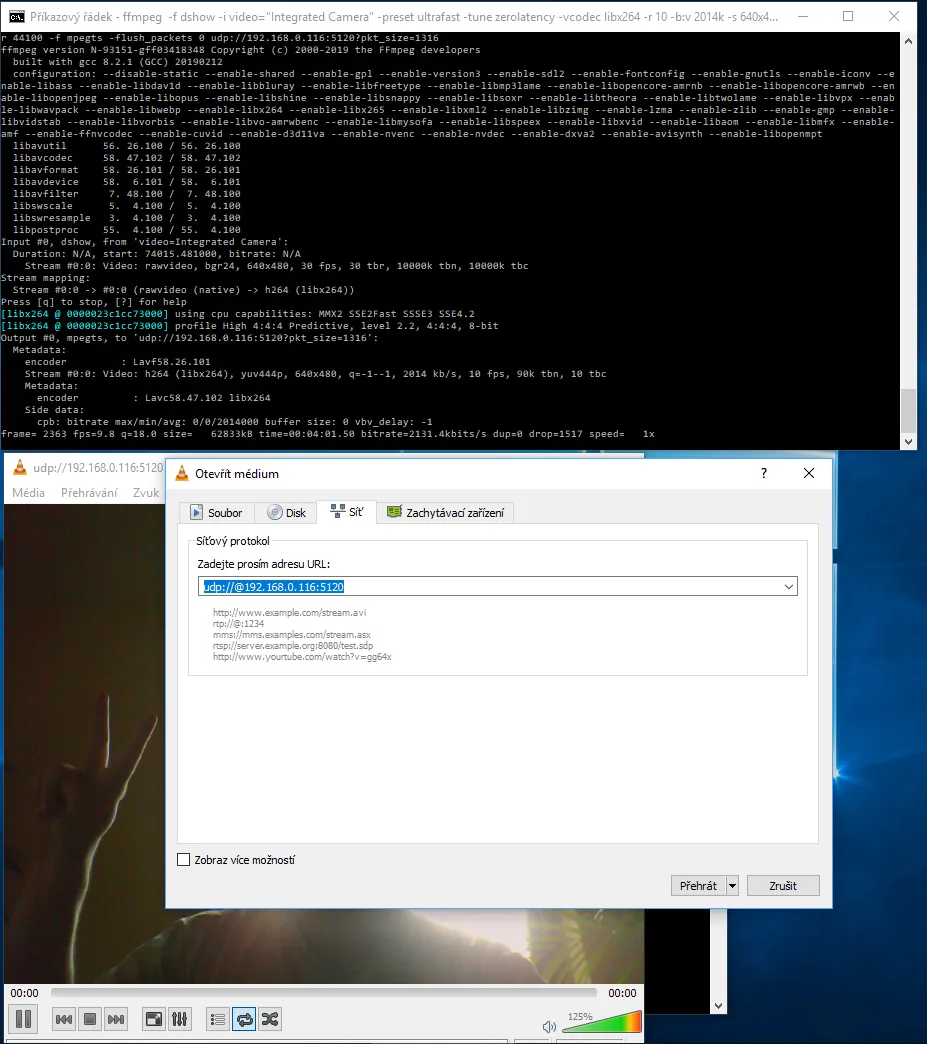Screen dimensions: 927x1044
Task: Click VLC cone icon in dialog title
Action: [x=181, y=473]
